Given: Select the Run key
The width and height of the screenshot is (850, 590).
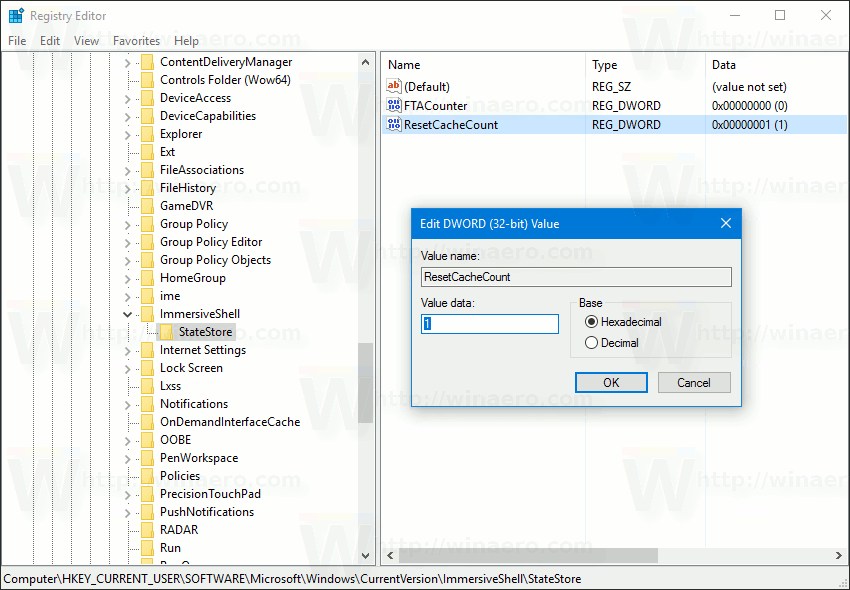Looking at the screenshot, I should 170,548.
